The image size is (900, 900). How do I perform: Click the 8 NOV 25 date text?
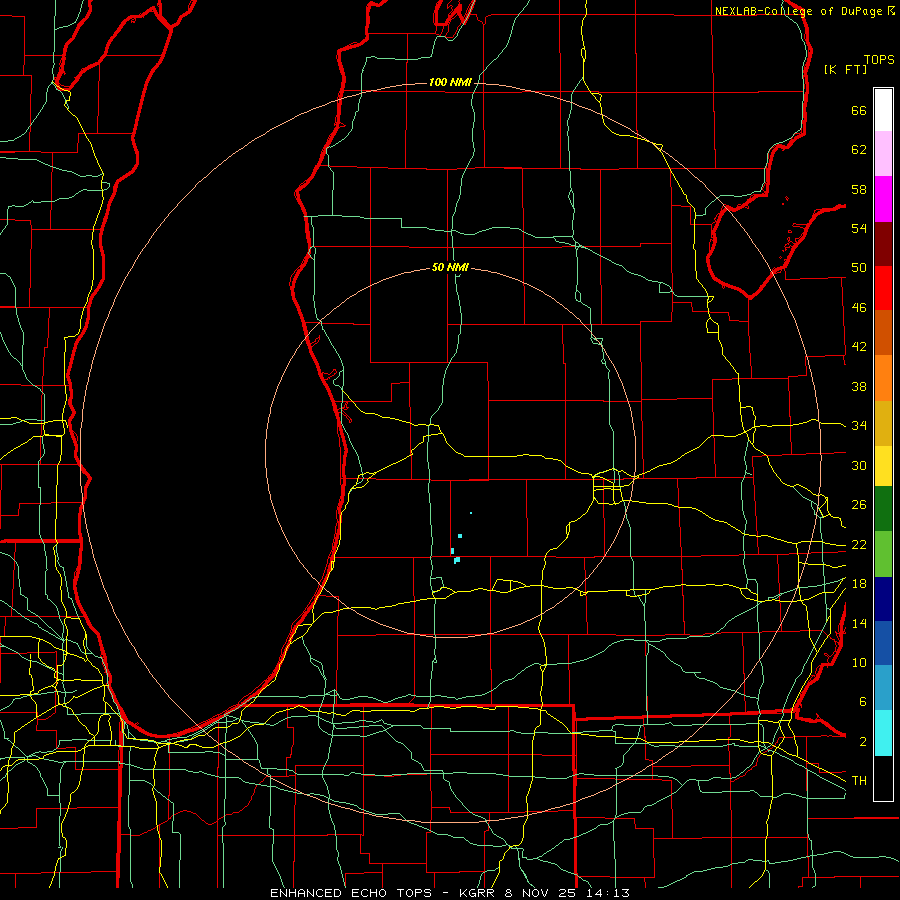point(542,893)
